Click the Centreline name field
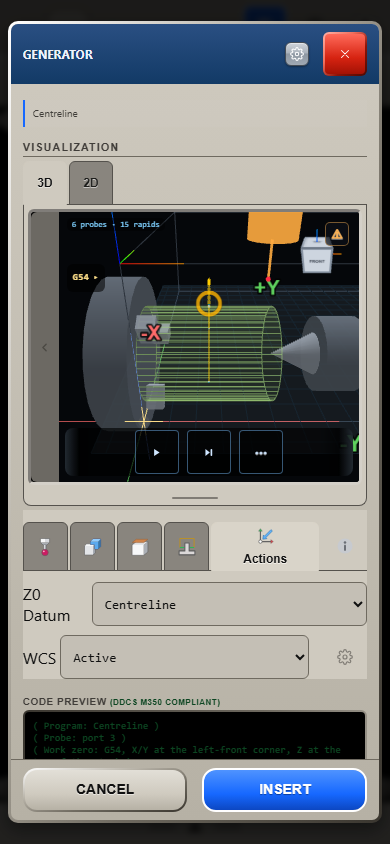390x844 pixels. [x=195, y=114]
